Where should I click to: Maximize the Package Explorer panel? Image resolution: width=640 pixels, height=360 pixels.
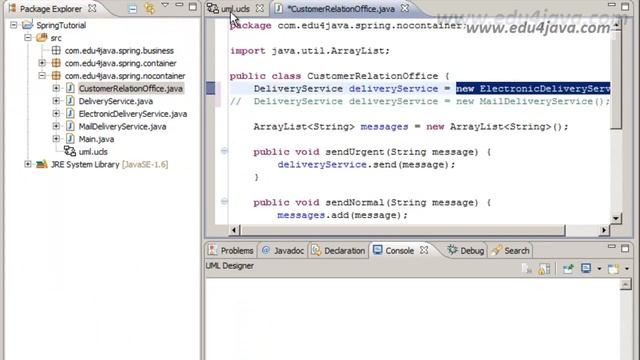192,7
